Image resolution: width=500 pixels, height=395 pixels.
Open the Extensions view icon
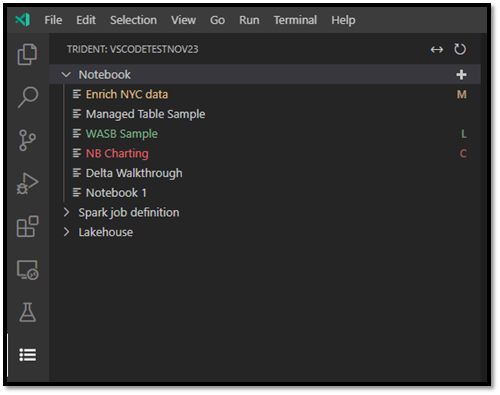coord(27,226)
